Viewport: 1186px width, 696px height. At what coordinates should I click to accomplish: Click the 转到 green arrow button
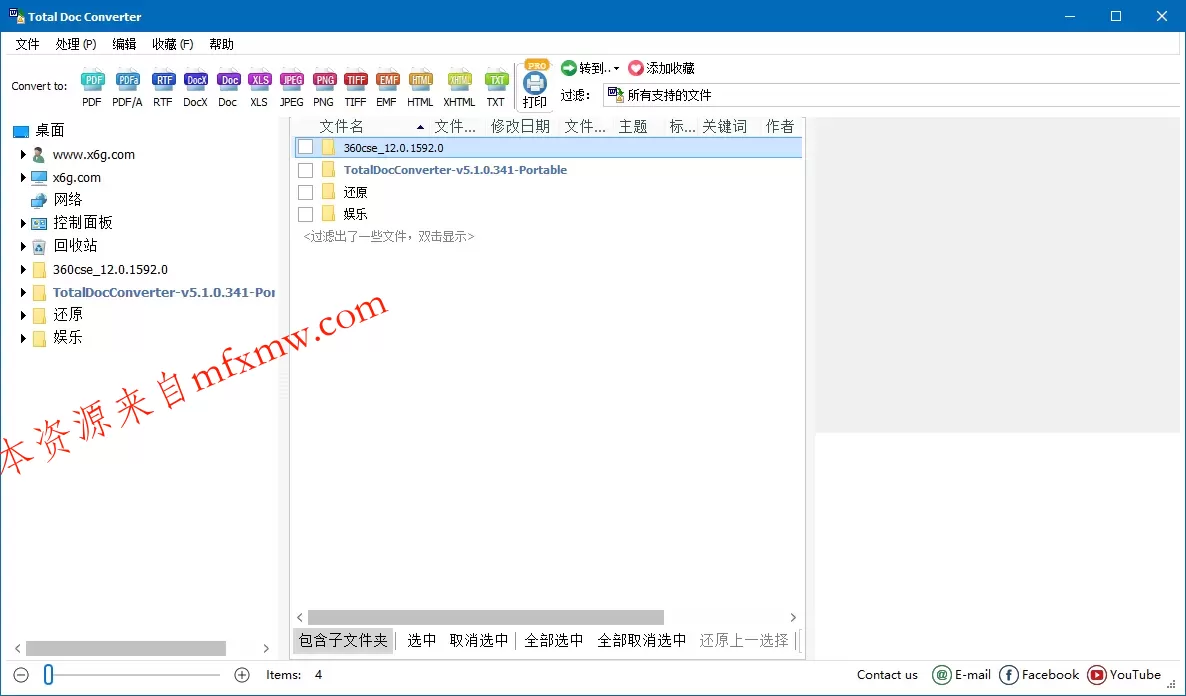tap(569, 68)
